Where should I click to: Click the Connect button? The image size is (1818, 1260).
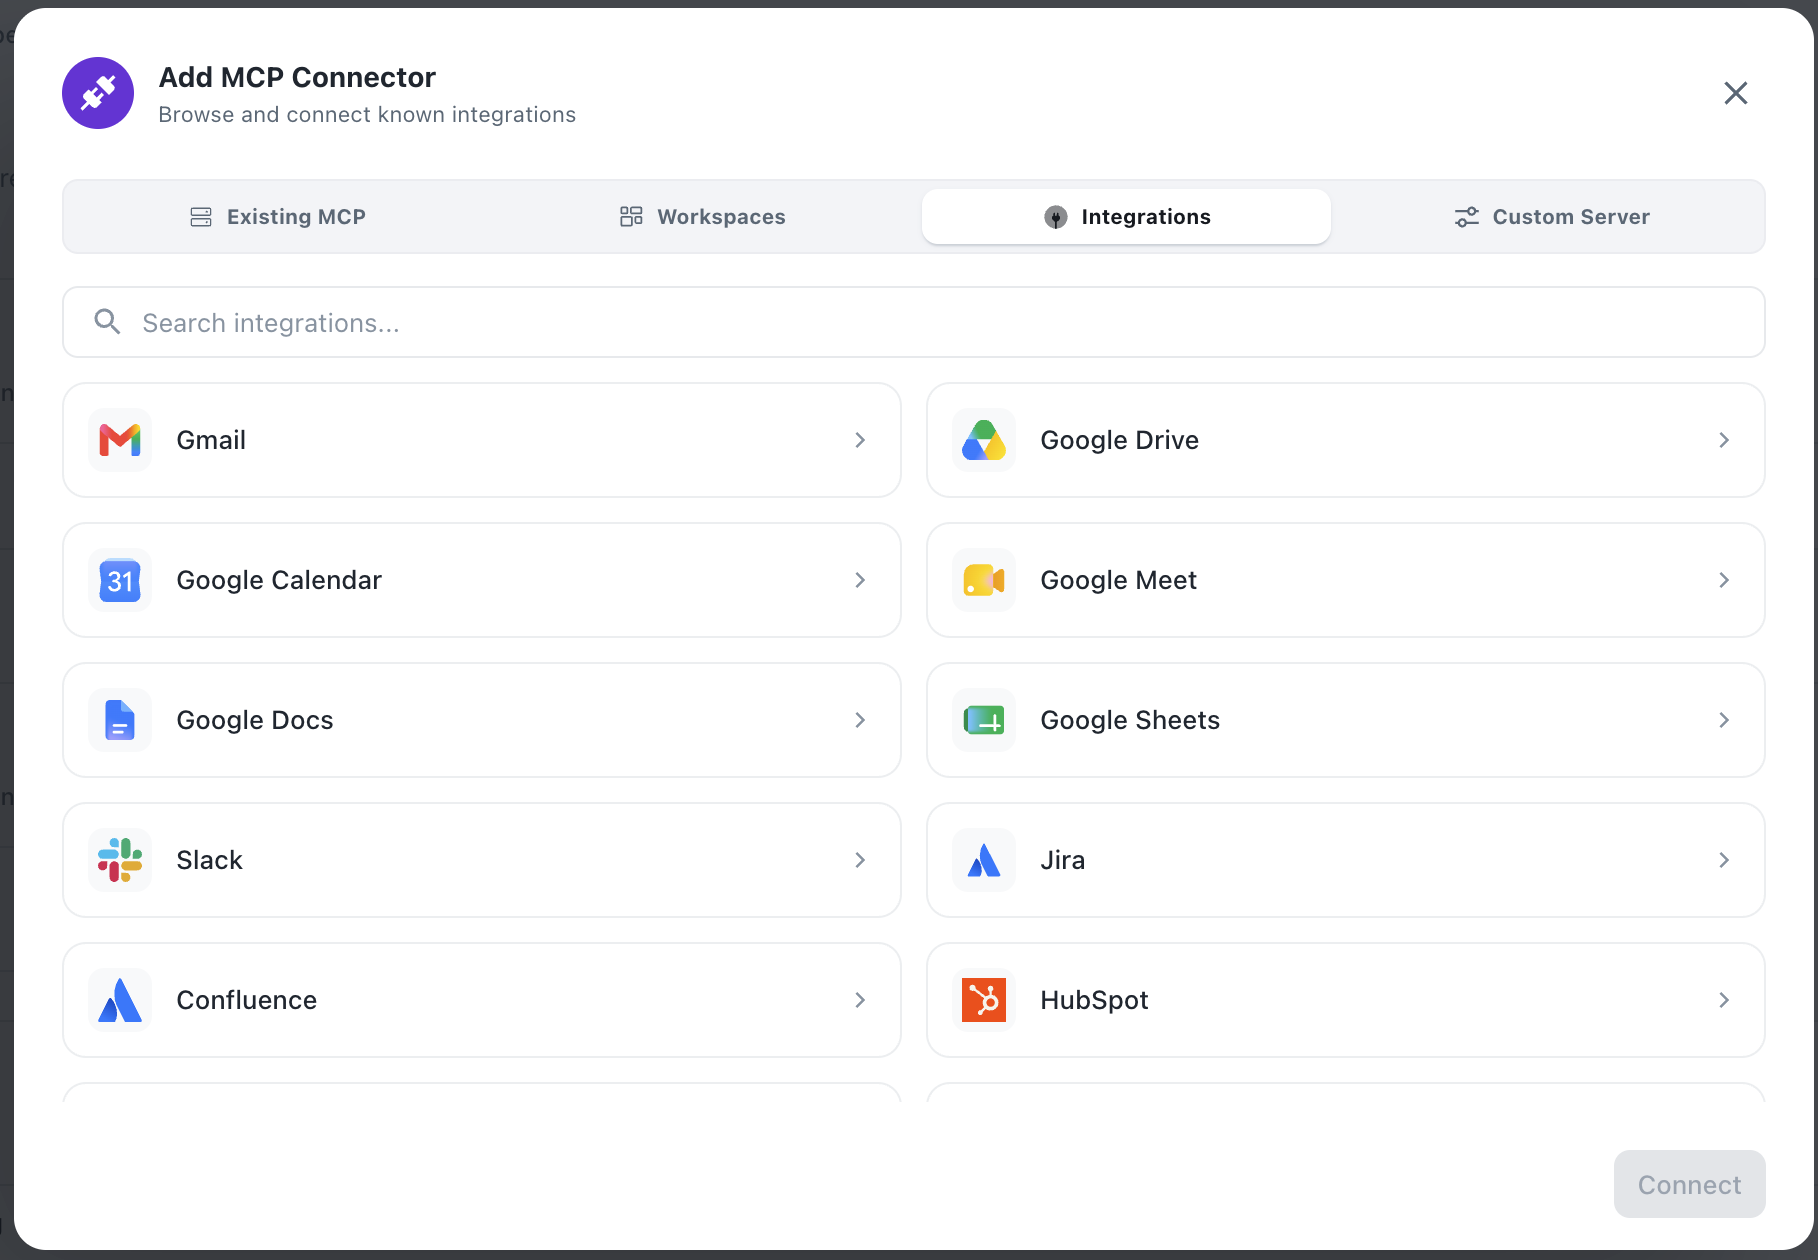pos(1689,1184)
